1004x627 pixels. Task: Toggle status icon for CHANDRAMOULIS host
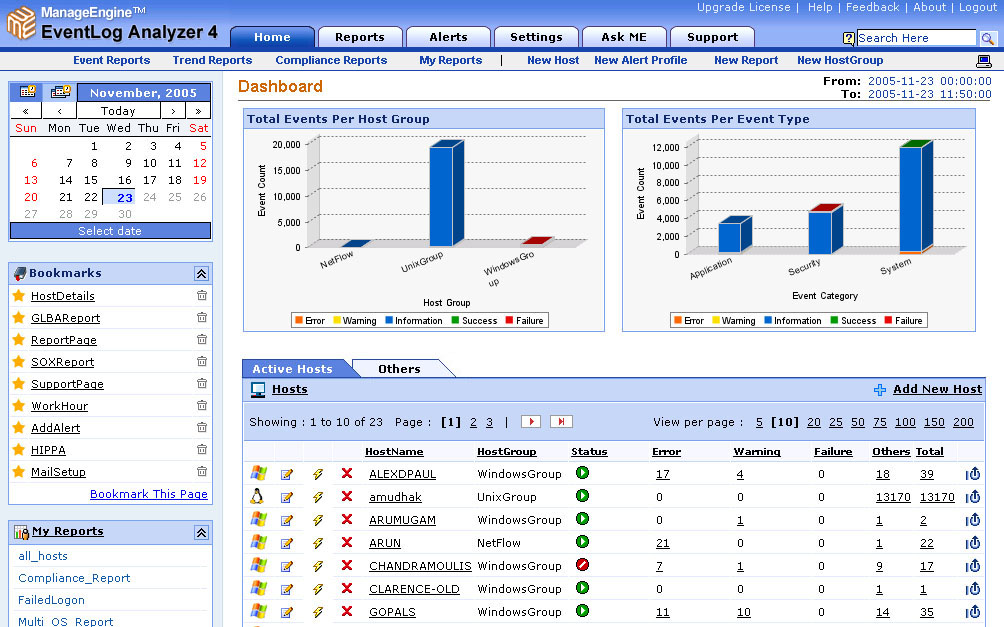[582, 565]
